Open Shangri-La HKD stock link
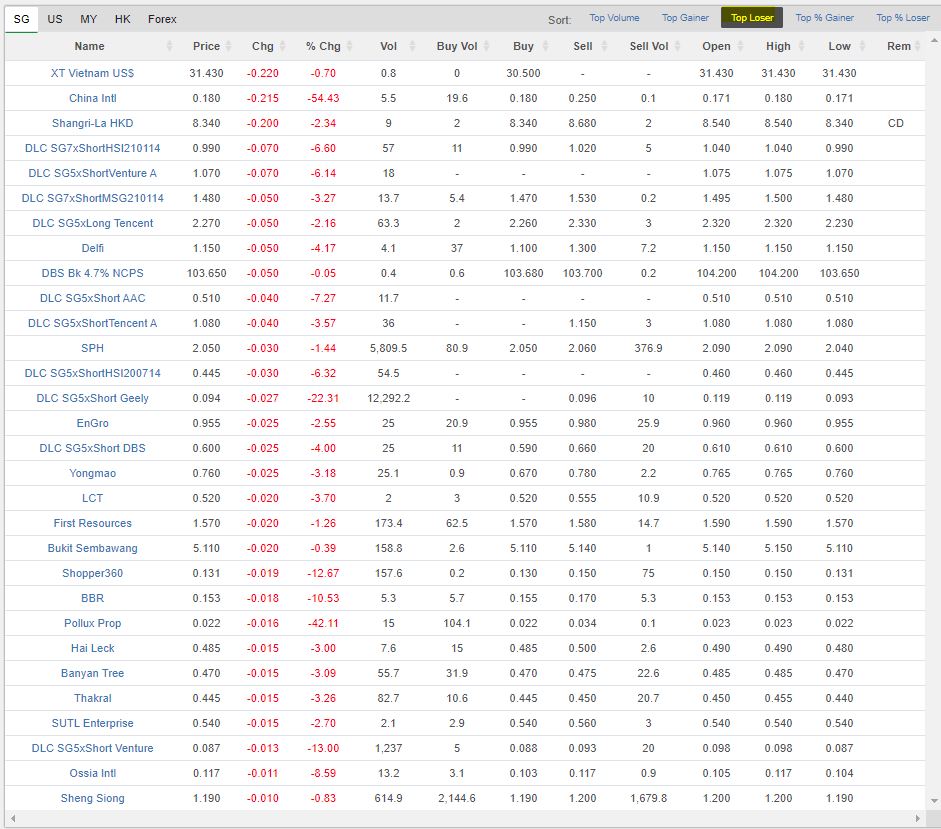Screen dimensions: 941x829 tap(92, 123)
